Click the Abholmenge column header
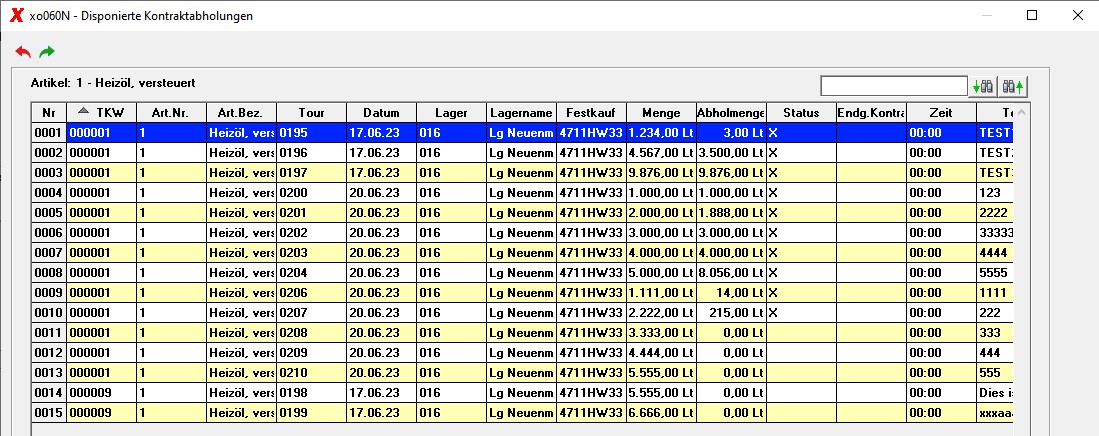Screen dimensions: 1099x436 point(731,113)
